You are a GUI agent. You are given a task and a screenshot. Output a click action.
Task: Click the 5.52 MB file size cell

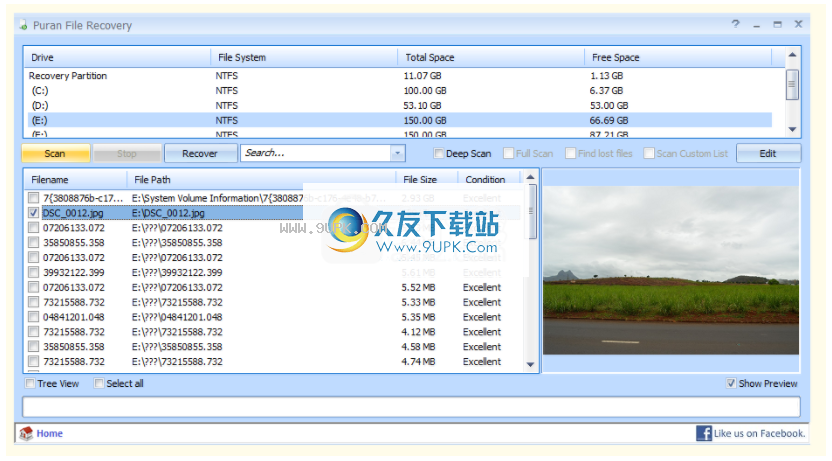[x=418, y=287]
